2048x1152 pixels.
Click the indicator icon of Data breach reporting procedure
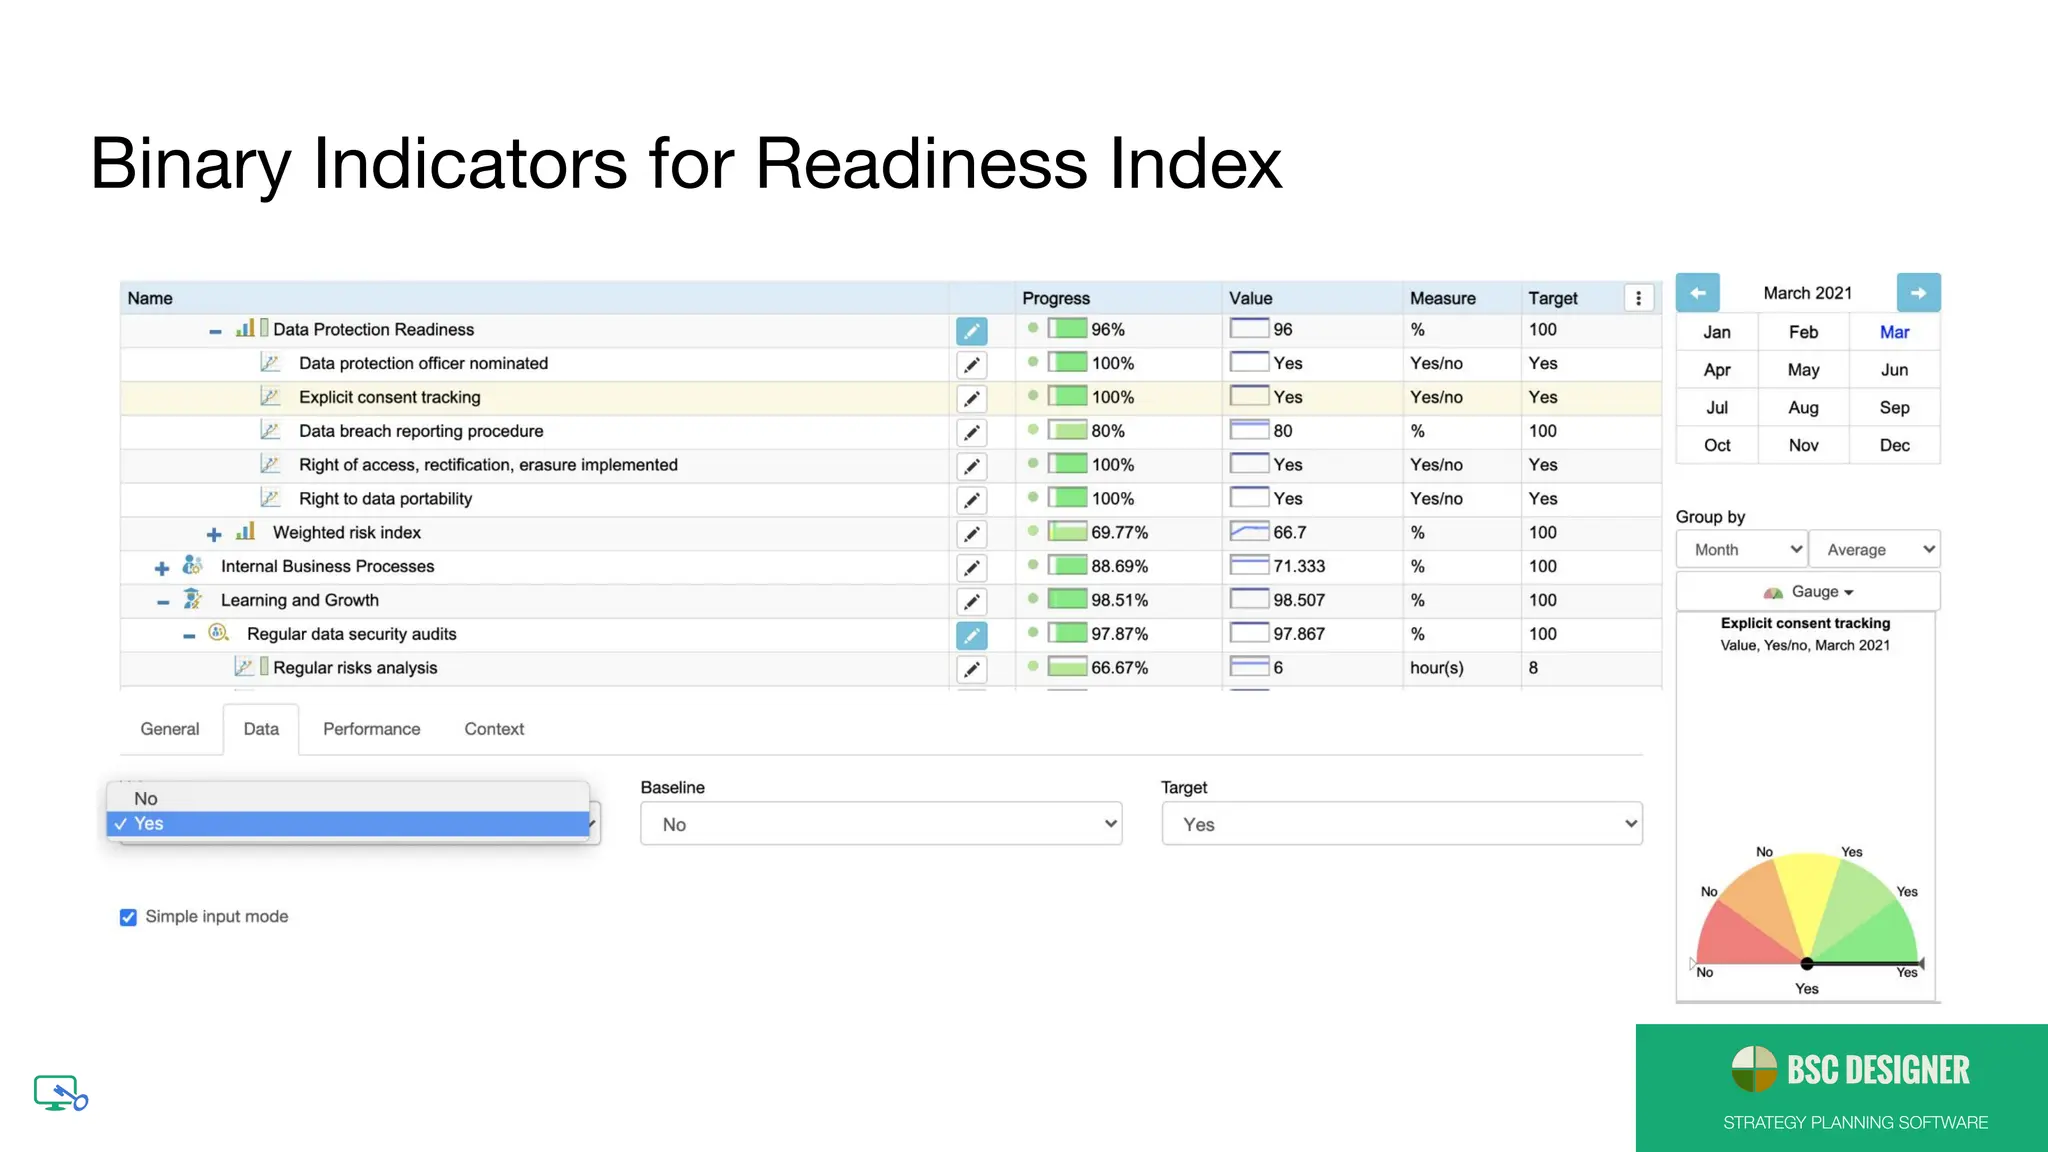[x=270, y=430]
